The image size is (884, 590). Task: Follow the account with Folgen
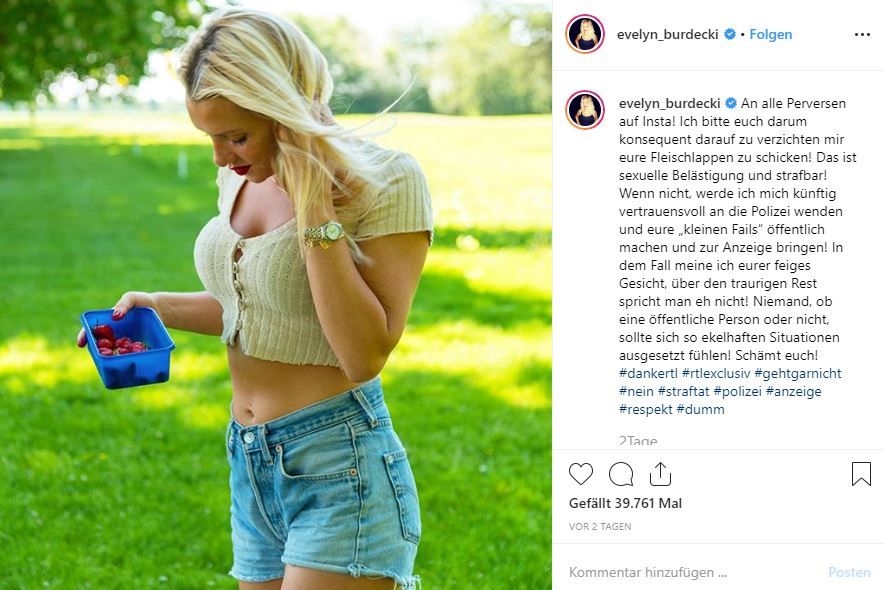tap(771, 34)
